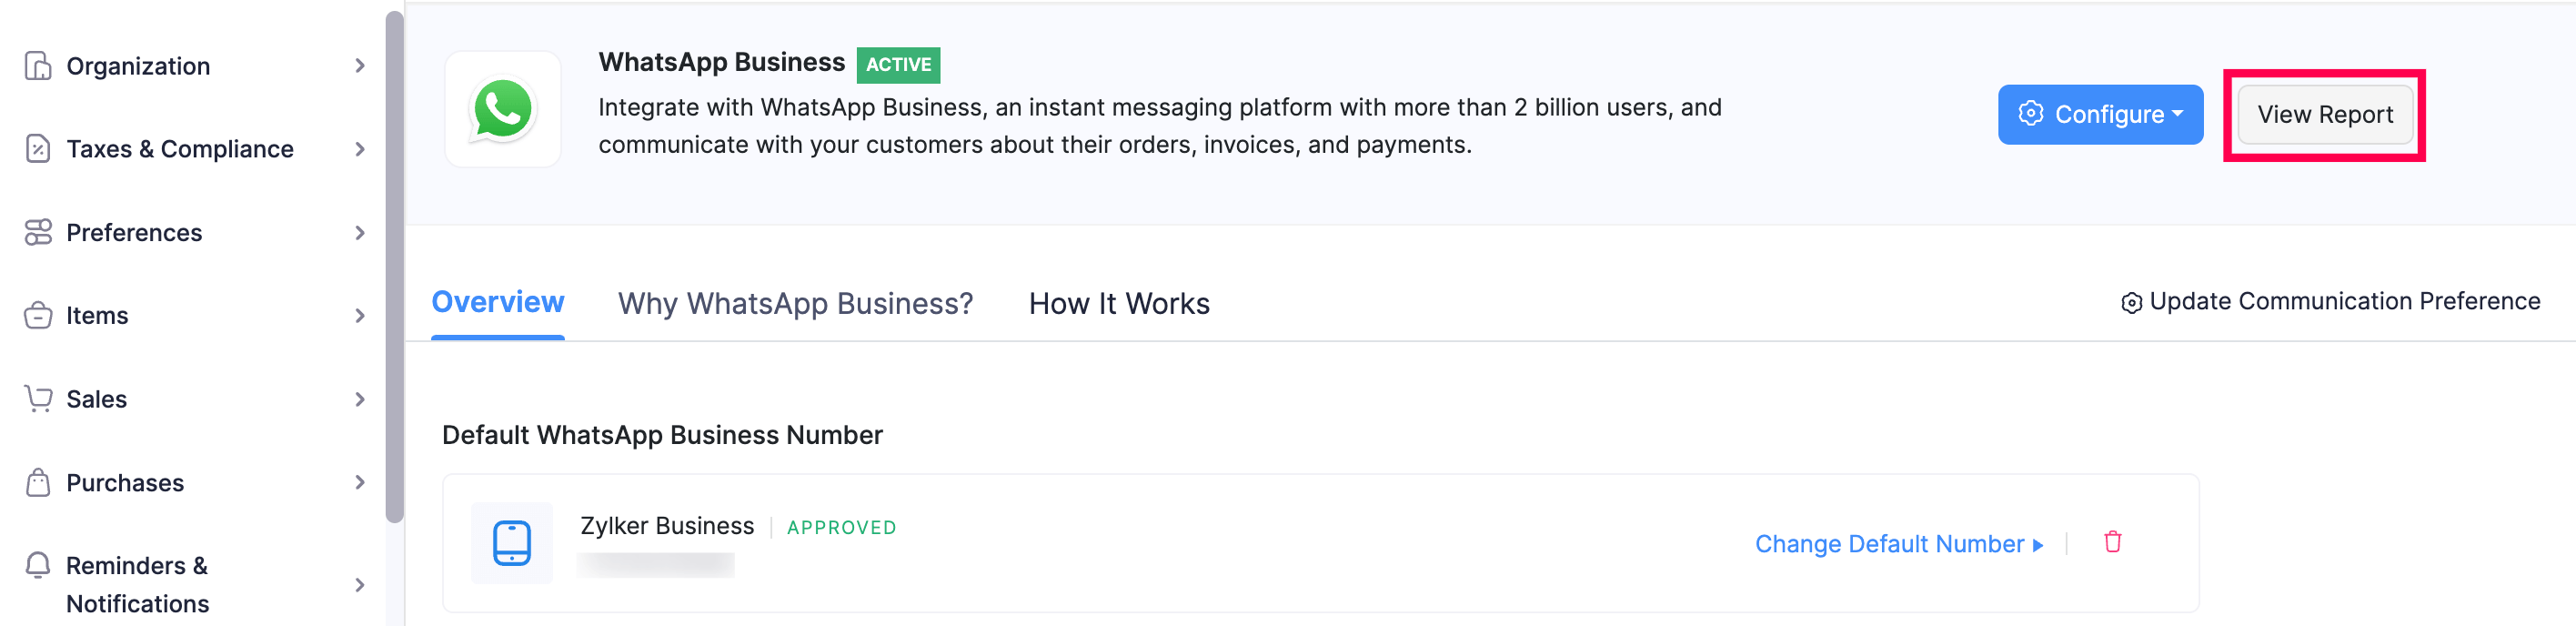Screen dimensions: 2576x626
Task: Click the Reminders bell icon
Action: point(38,566)
